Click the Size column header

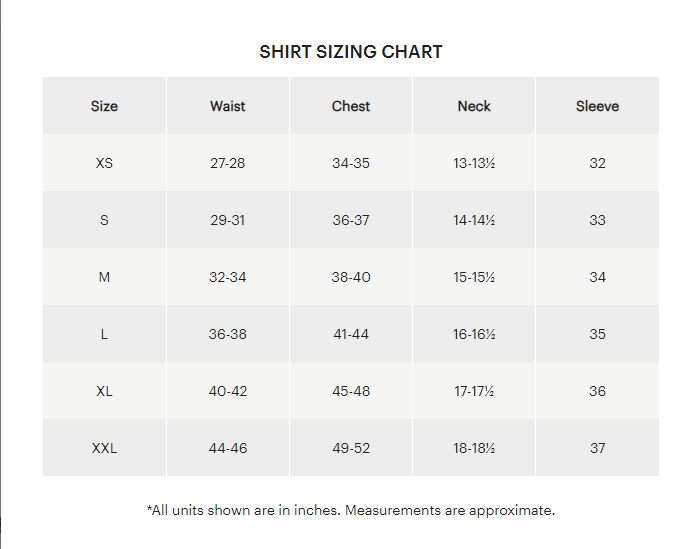tap(104, 106)
